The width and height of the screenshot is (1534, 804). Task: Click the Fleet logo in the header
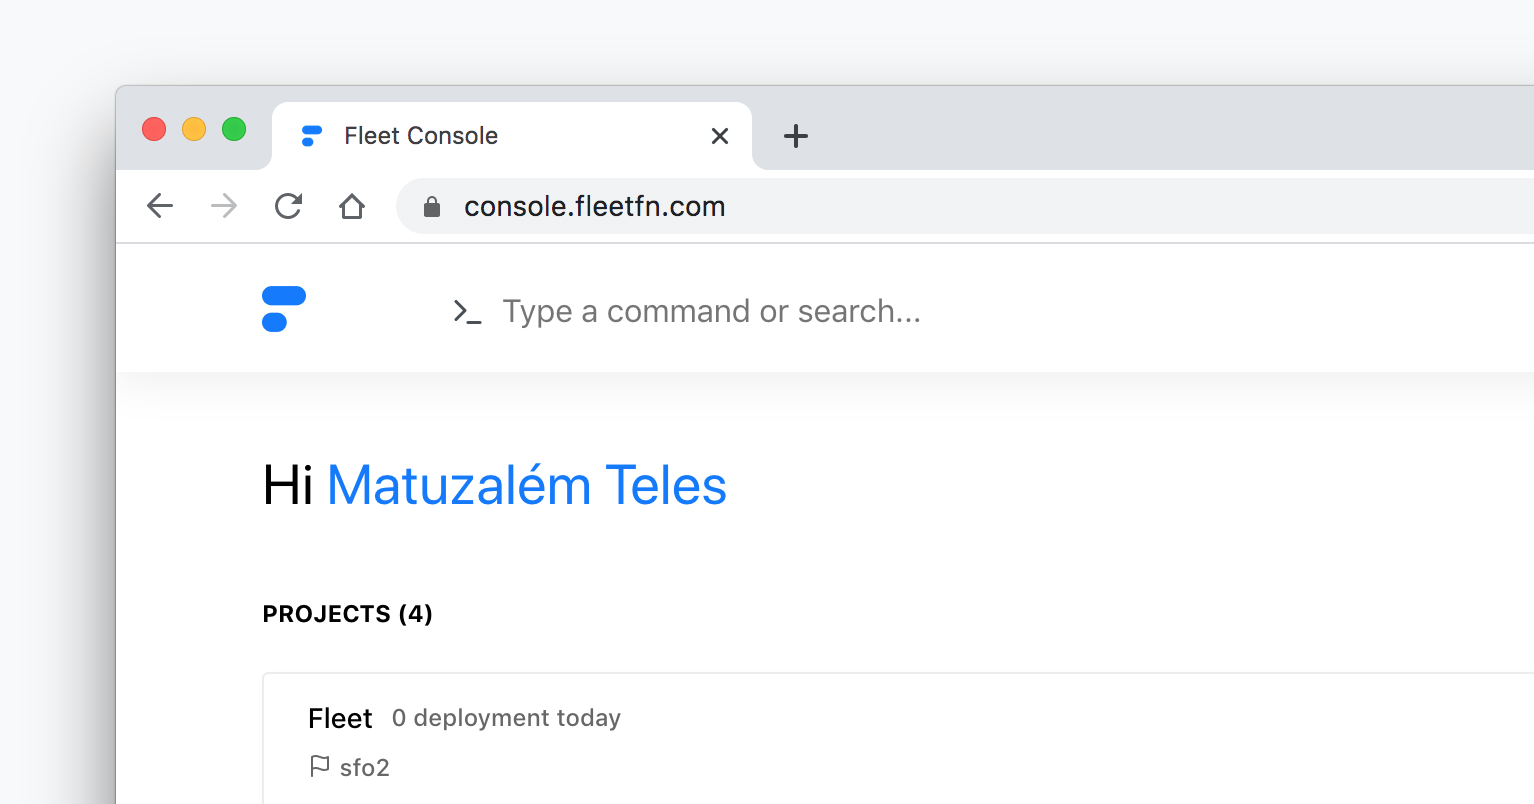284,309
